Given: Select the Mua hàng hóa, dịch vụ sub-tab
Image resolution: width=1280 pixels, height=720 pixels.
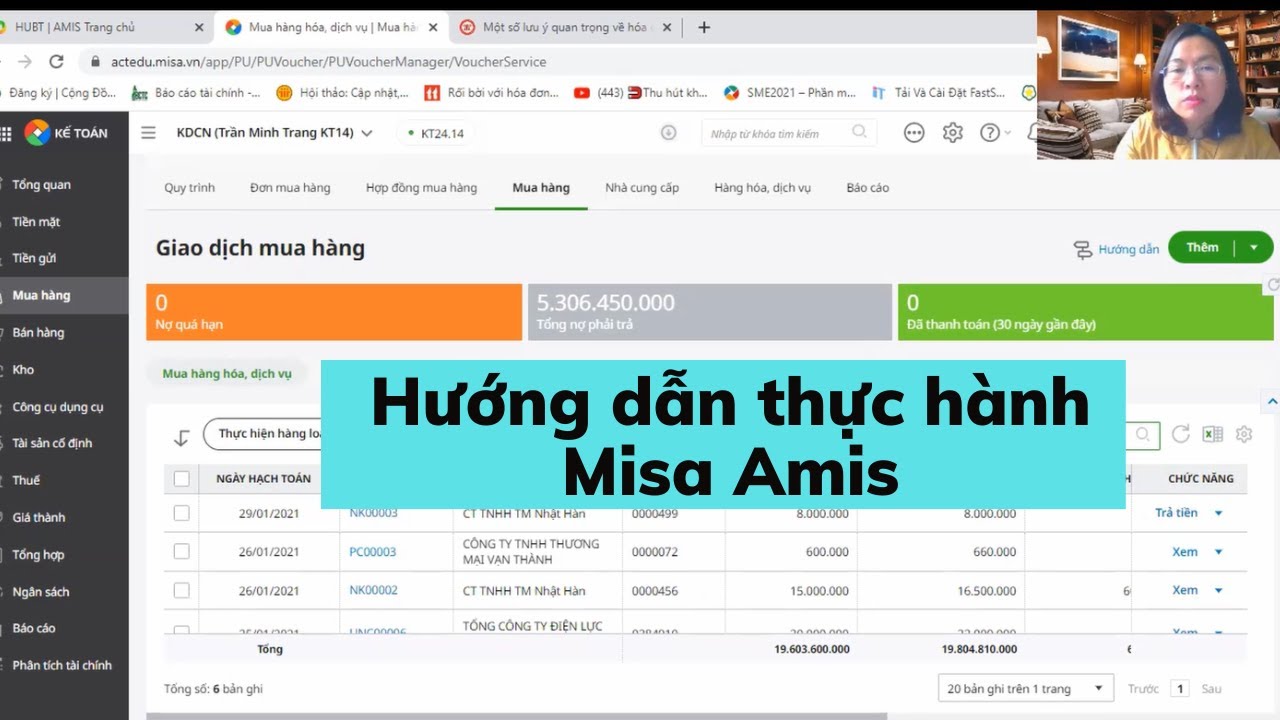Looking at the screenshot, I should (227, 374).
